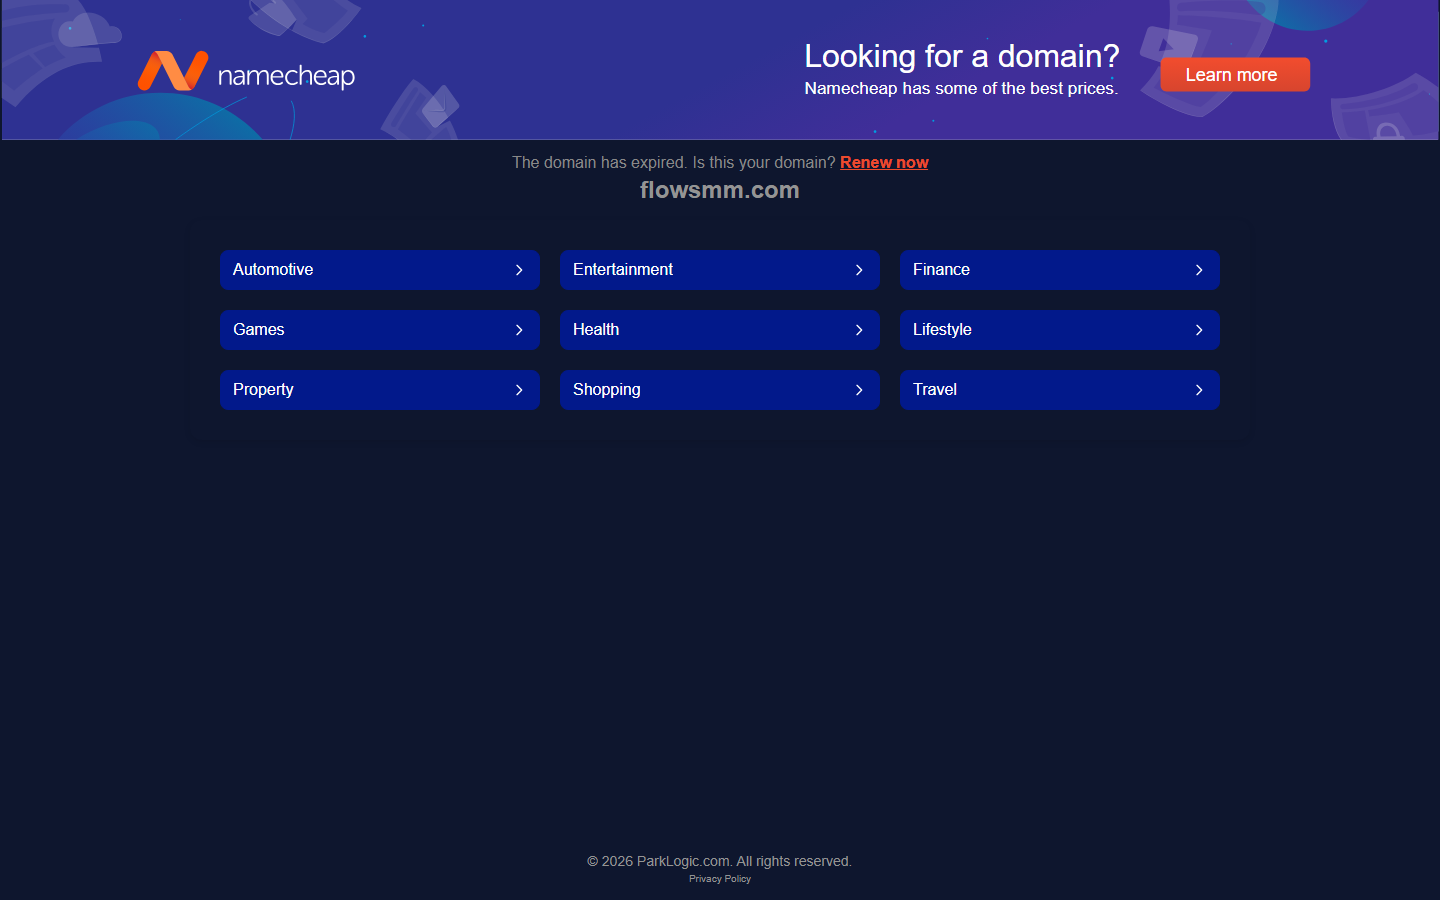Open the Shopping category
The image size is (1440, 900).
[720, 390]
